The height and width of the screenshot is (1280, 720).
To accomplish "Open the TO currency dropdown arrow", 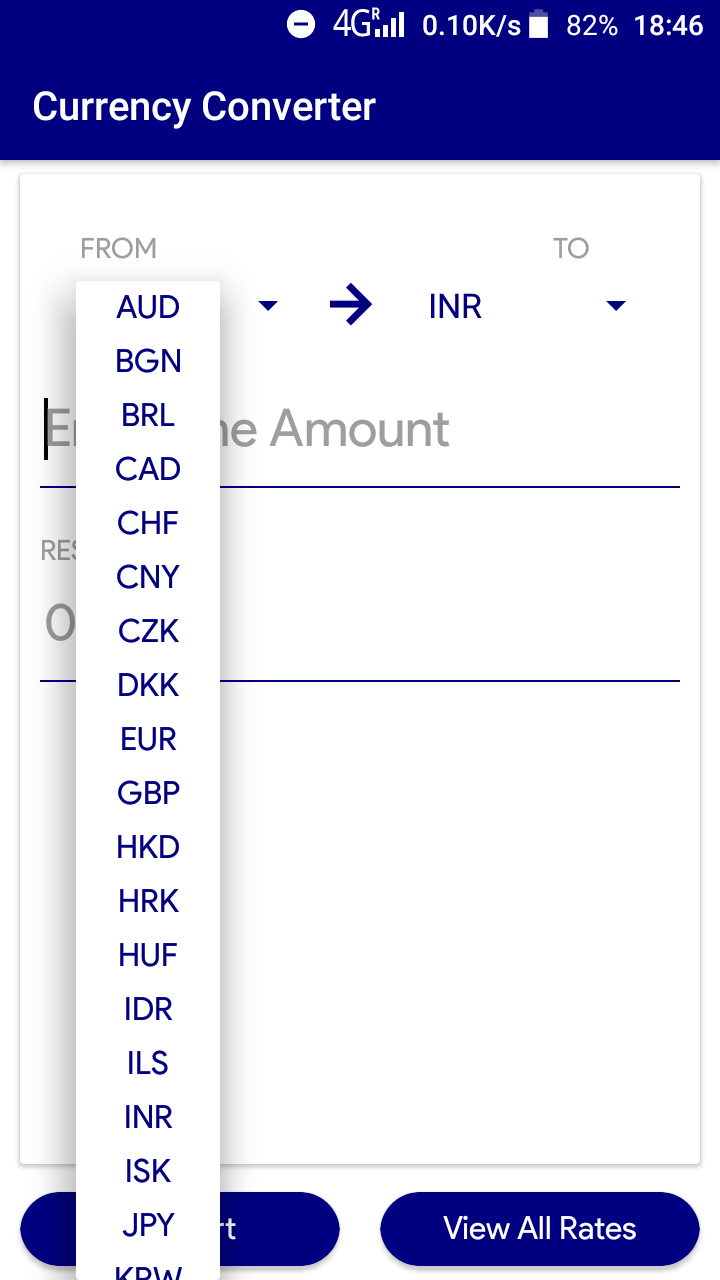I will click(616, 306).
